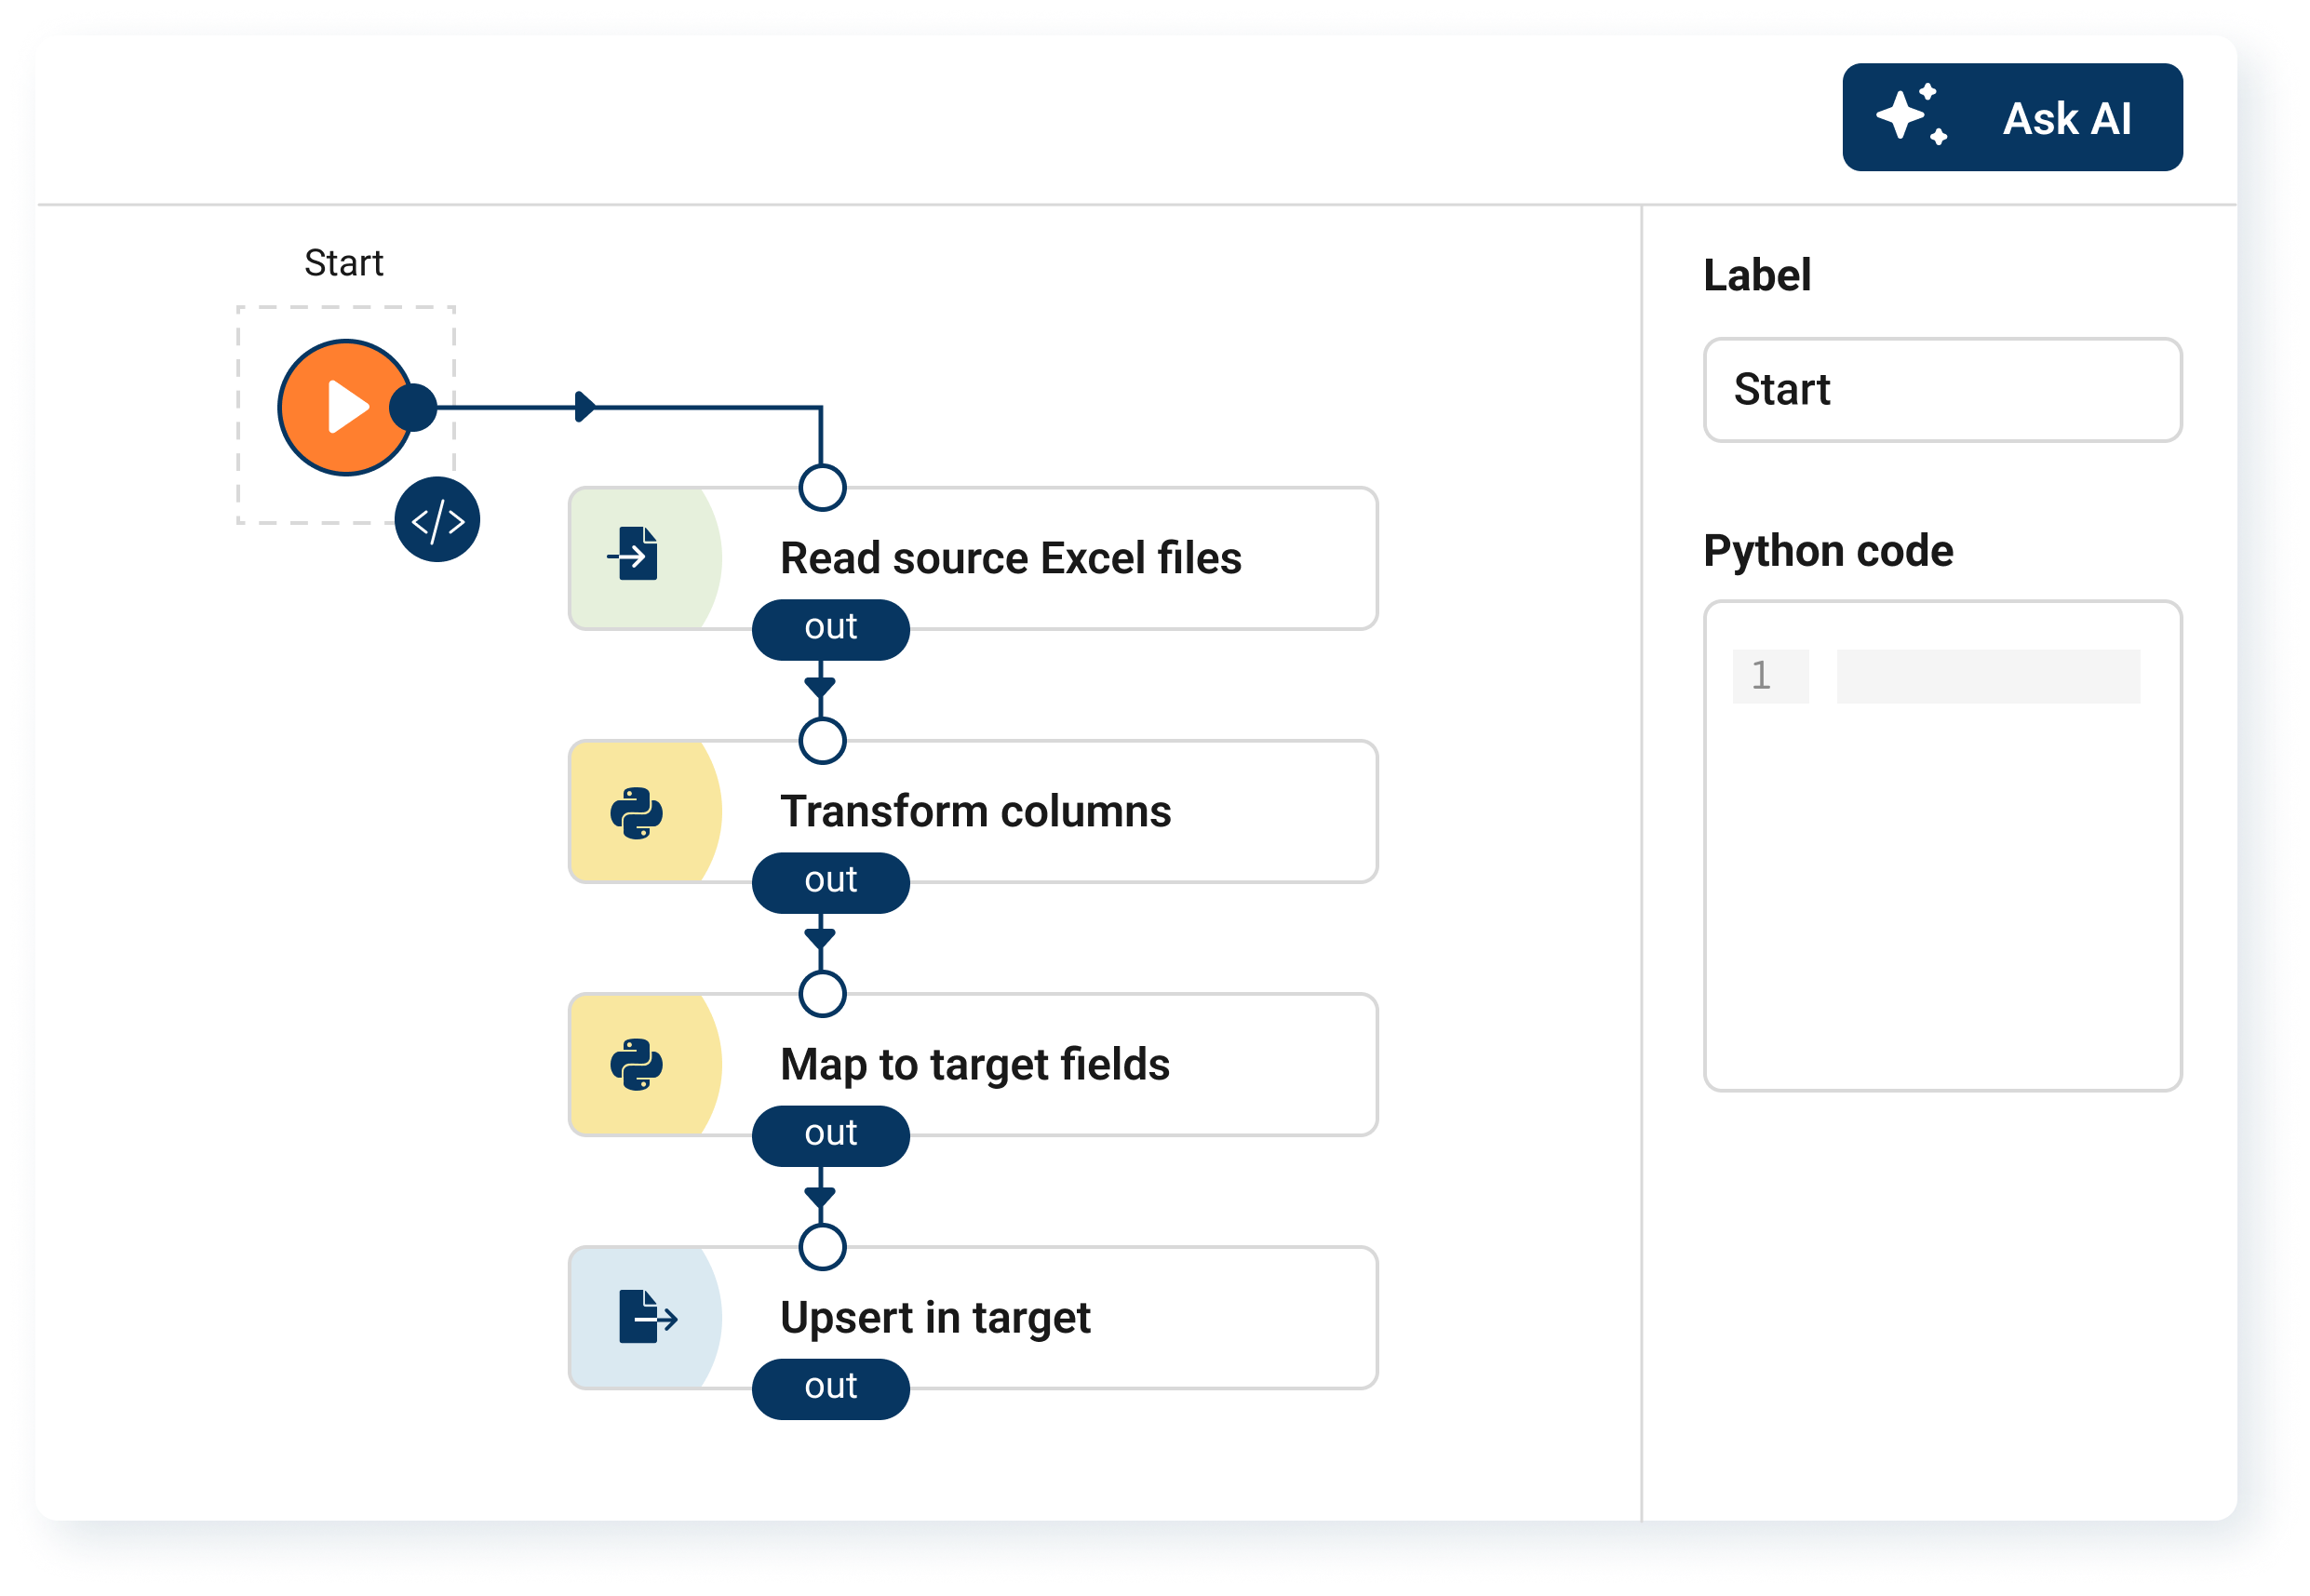Click input port circle above Read source Excel files
The width and height of the screenshot is (2310, 1596).
point(822,488)
